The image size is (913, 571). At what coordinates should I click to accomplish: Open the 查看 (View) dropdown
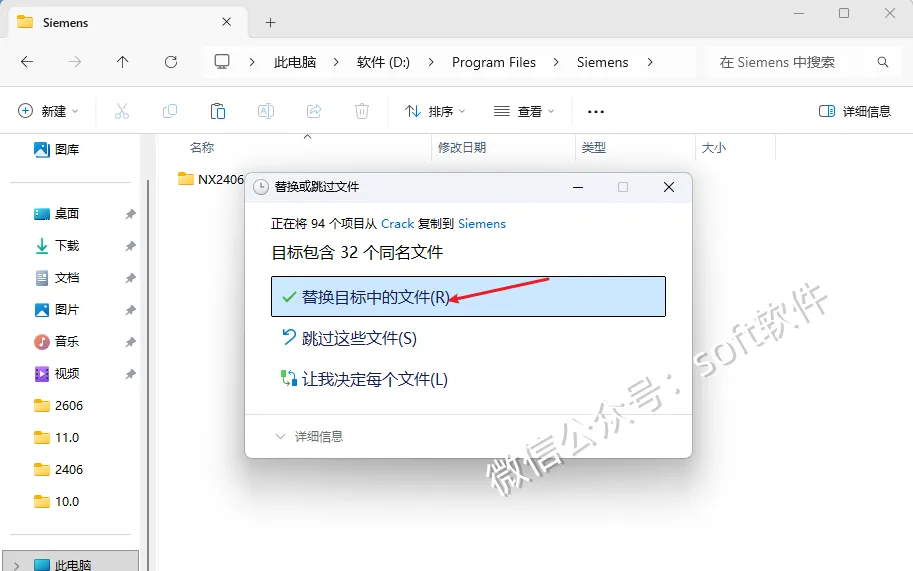(x=524, y=111)
